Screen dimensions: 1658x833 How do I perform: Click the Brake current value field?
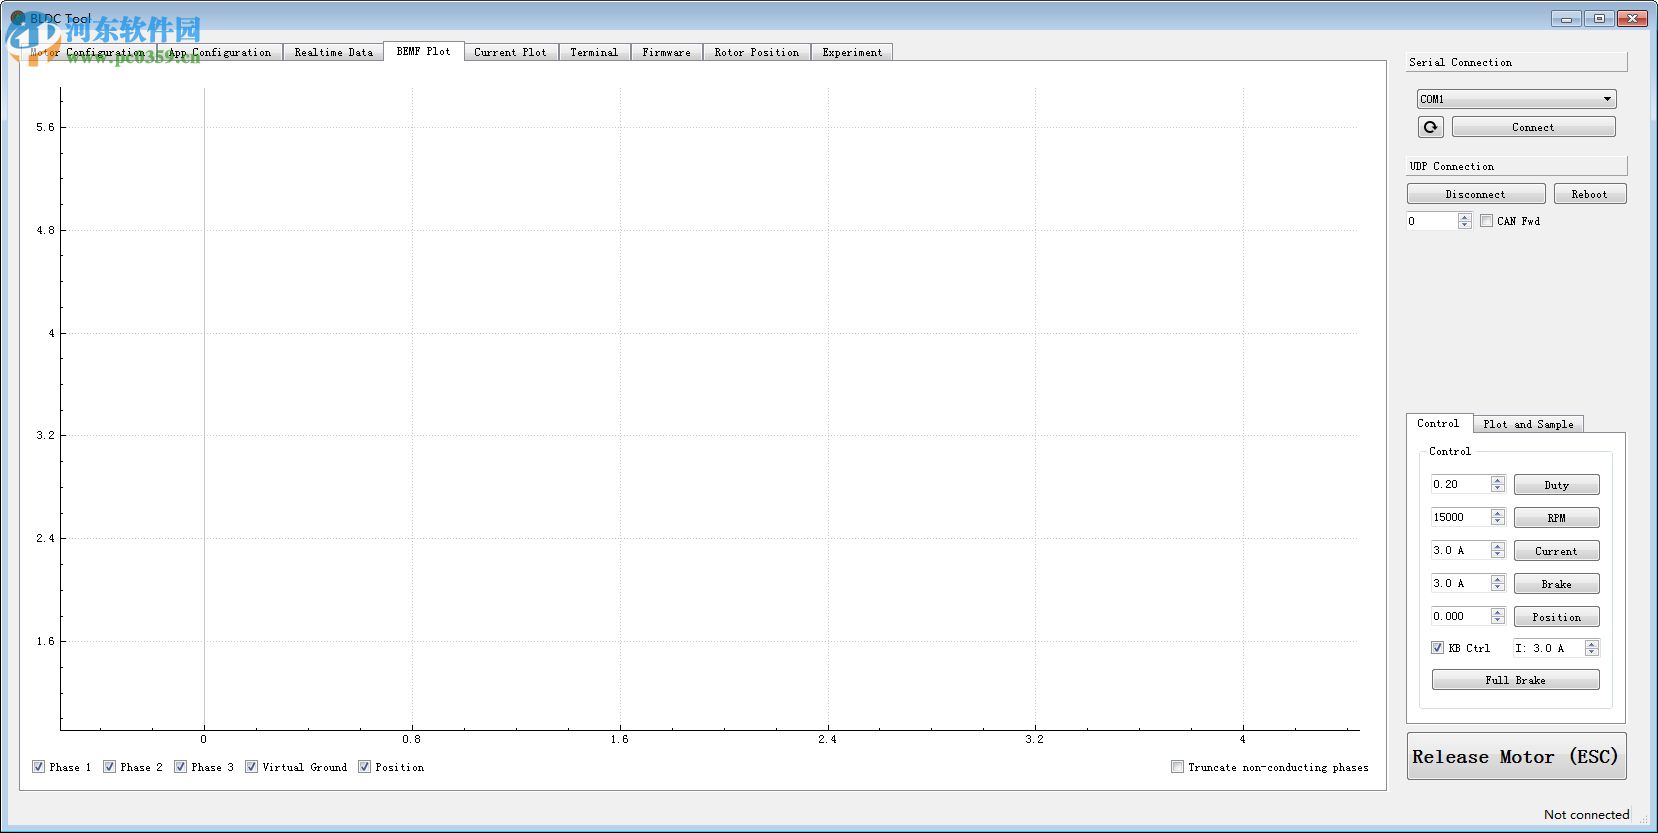pyautogui.click(x=1461, y=583)
